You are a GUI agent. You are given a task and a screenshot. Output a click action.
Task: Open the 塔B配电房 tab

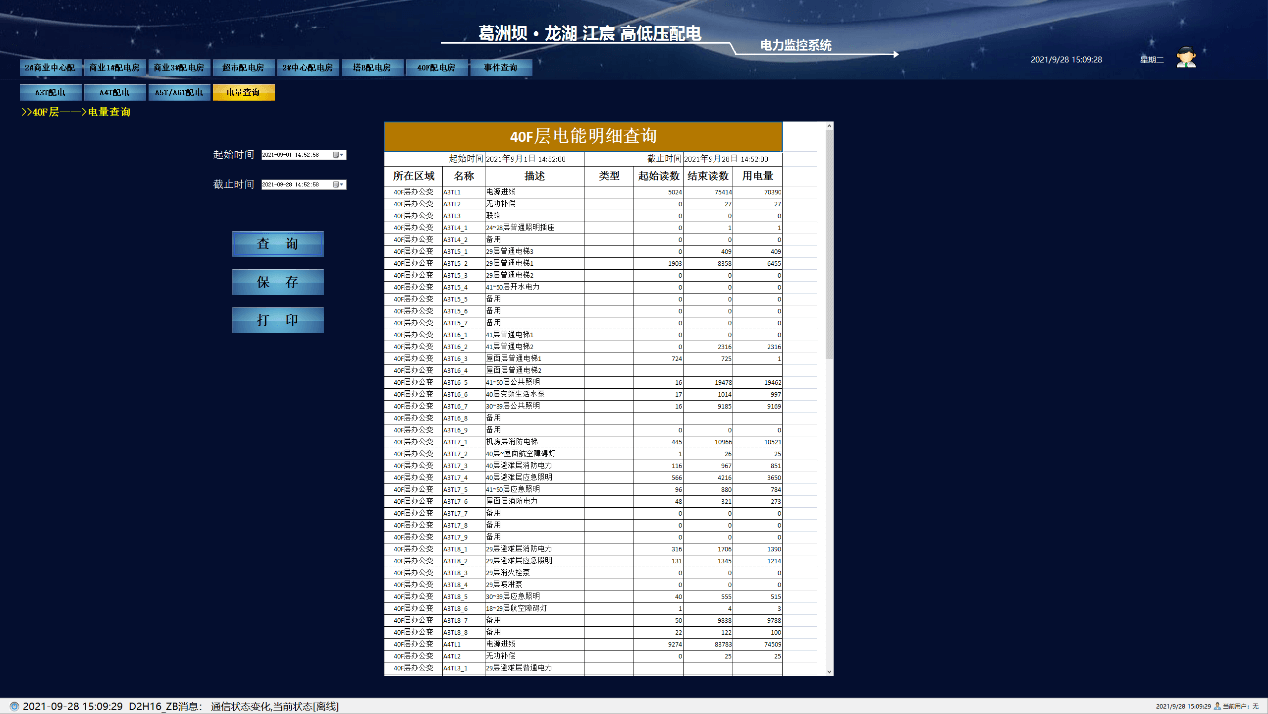point(372,68)
